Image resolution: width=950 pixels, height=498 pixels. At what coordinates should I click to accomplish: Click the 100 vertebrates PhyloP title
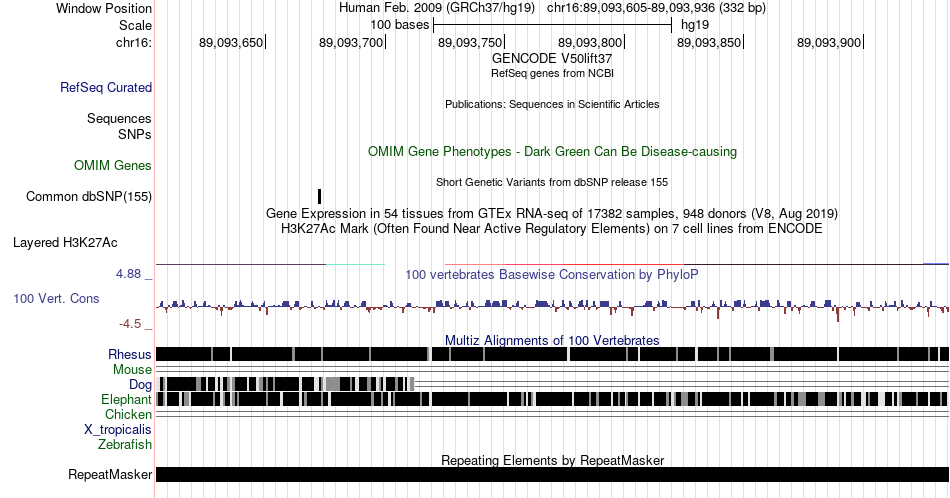click(x=552, y=274)
